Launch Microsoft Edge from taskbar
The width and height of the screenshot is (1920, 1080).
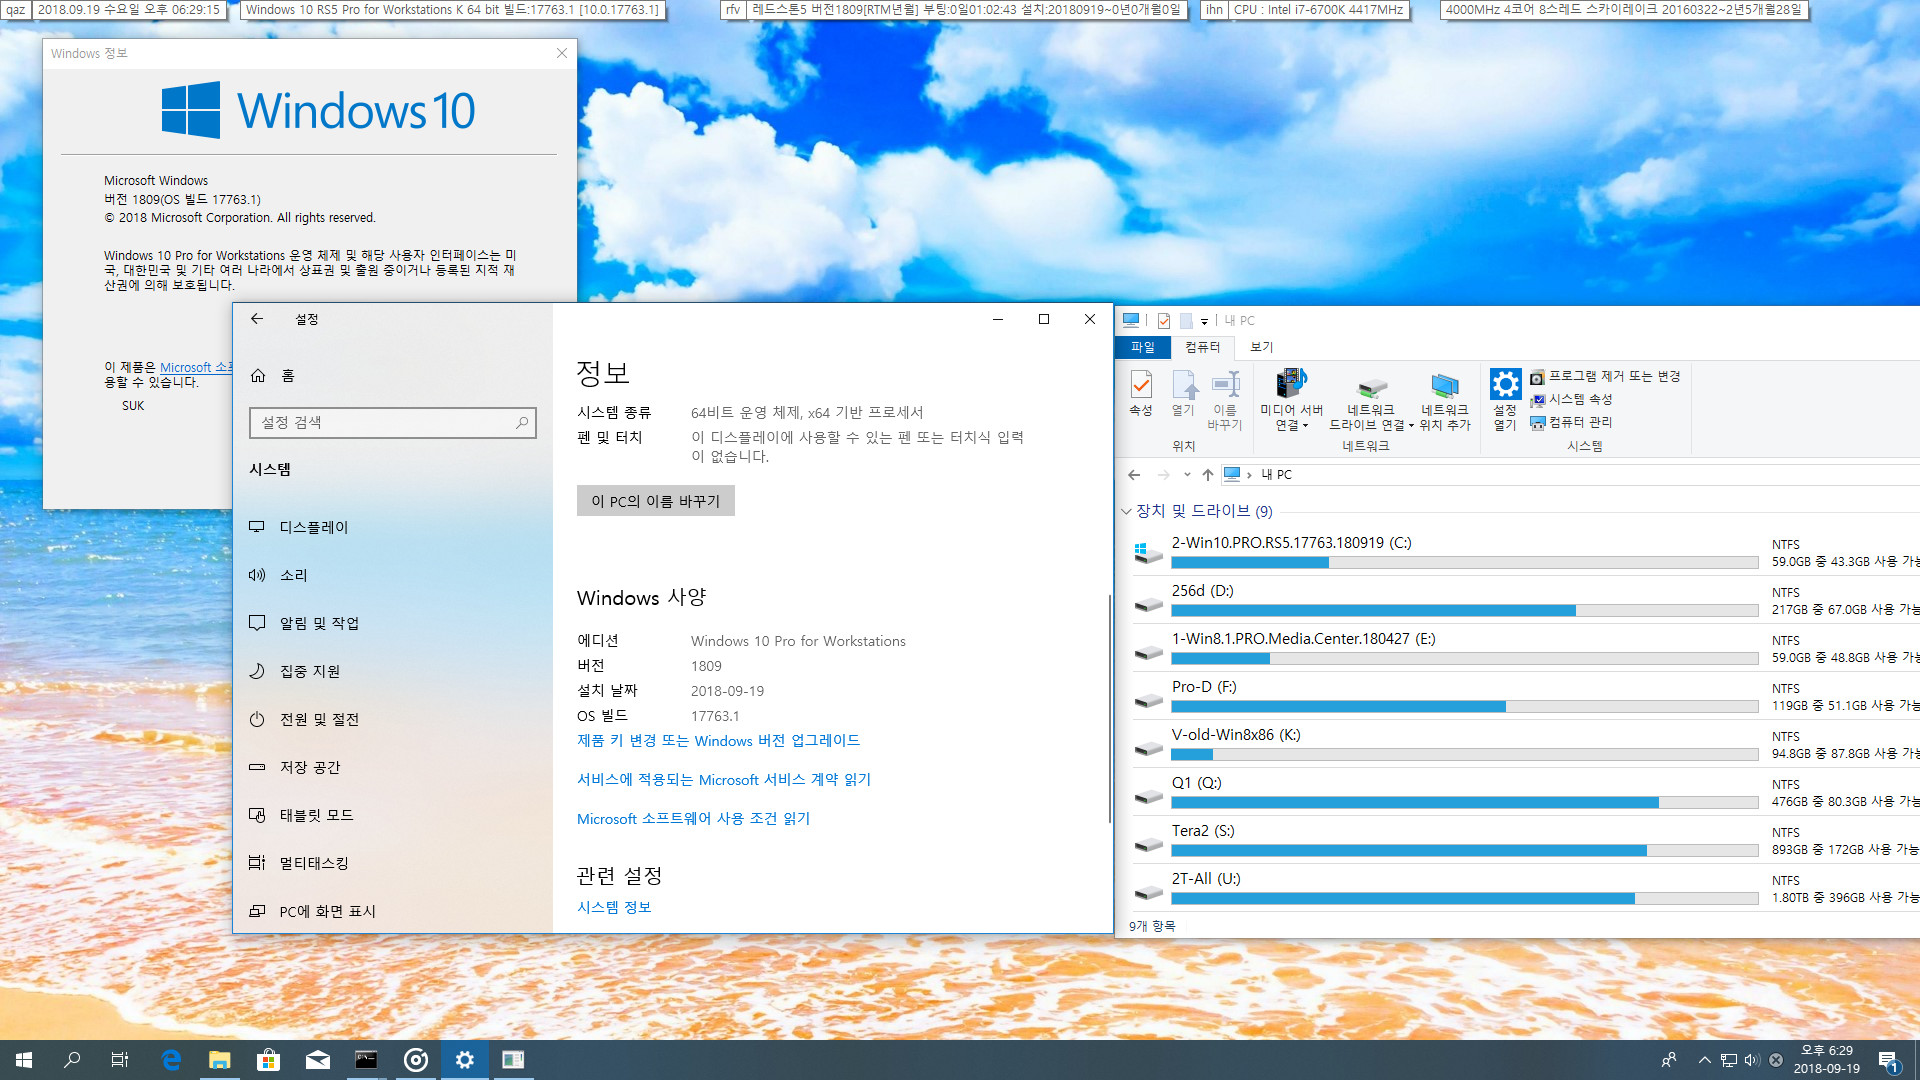(x=171, y=1060)
